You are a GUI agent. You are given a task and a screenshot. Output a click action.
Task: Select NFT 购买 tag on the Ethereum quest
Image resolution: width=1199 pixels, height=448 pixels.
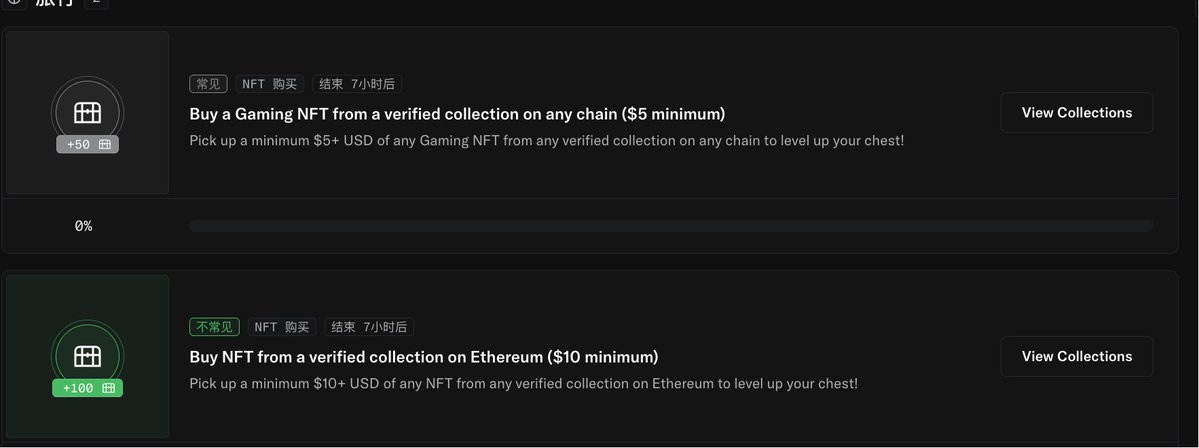point(281,327)
